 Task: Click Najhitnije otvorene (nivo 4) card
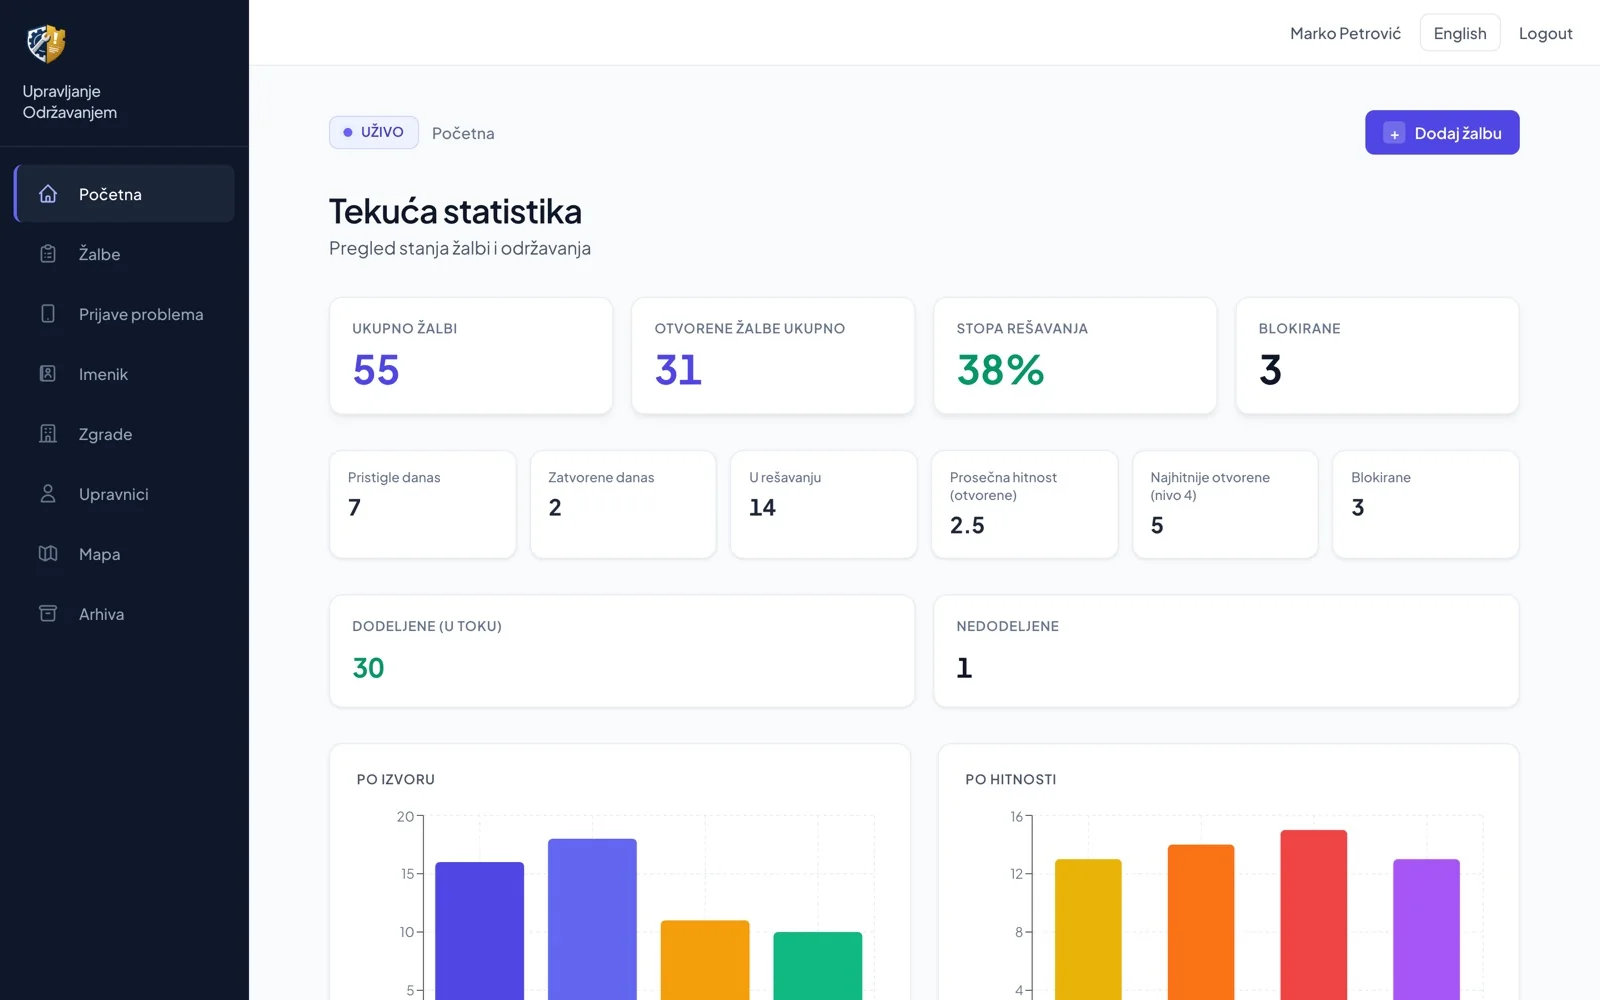[x=1225, y=504]
